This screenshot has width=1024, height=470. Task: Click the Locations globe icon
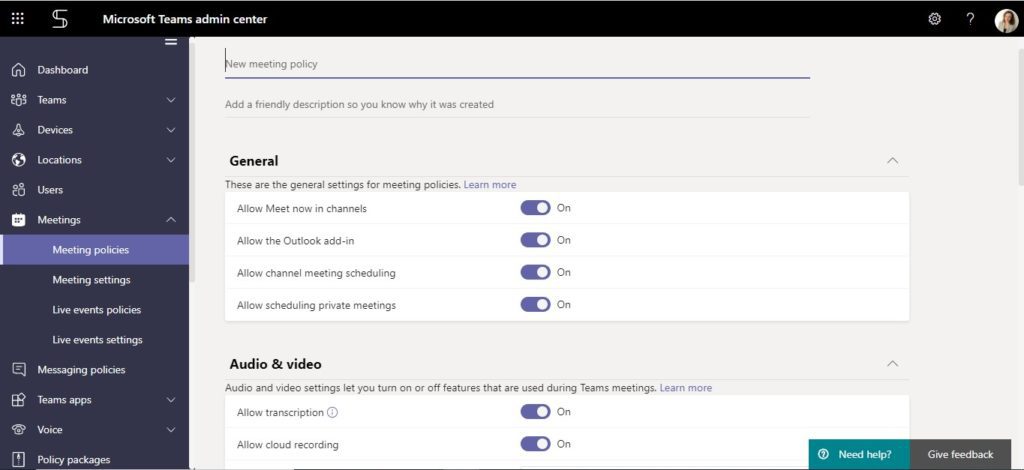pyautogui.click(x=19, y=160)
